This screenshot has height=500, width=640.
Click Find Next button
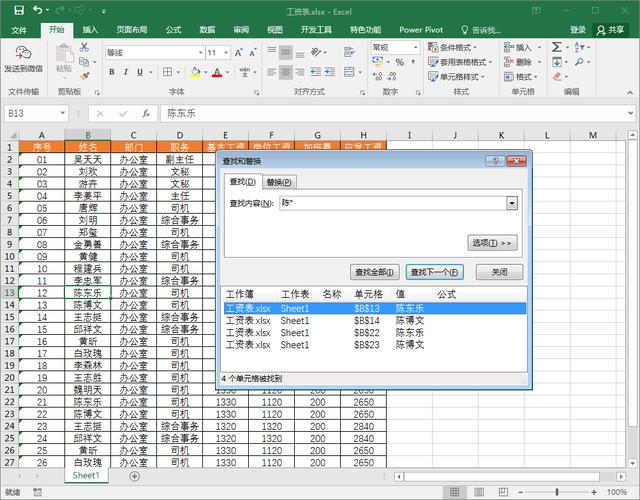point(435,272)
